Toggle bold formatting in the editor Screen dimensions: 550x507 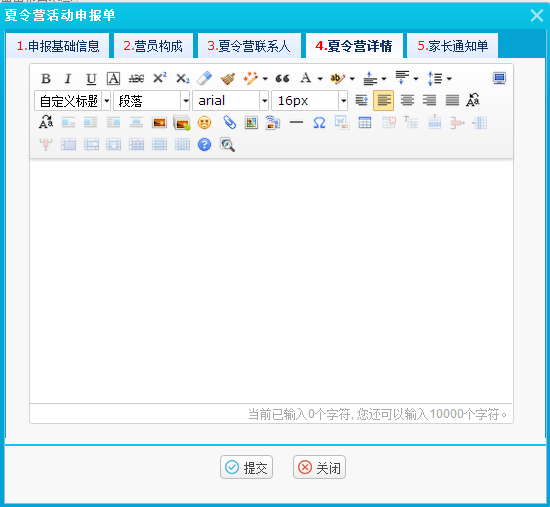click(46, 79)
